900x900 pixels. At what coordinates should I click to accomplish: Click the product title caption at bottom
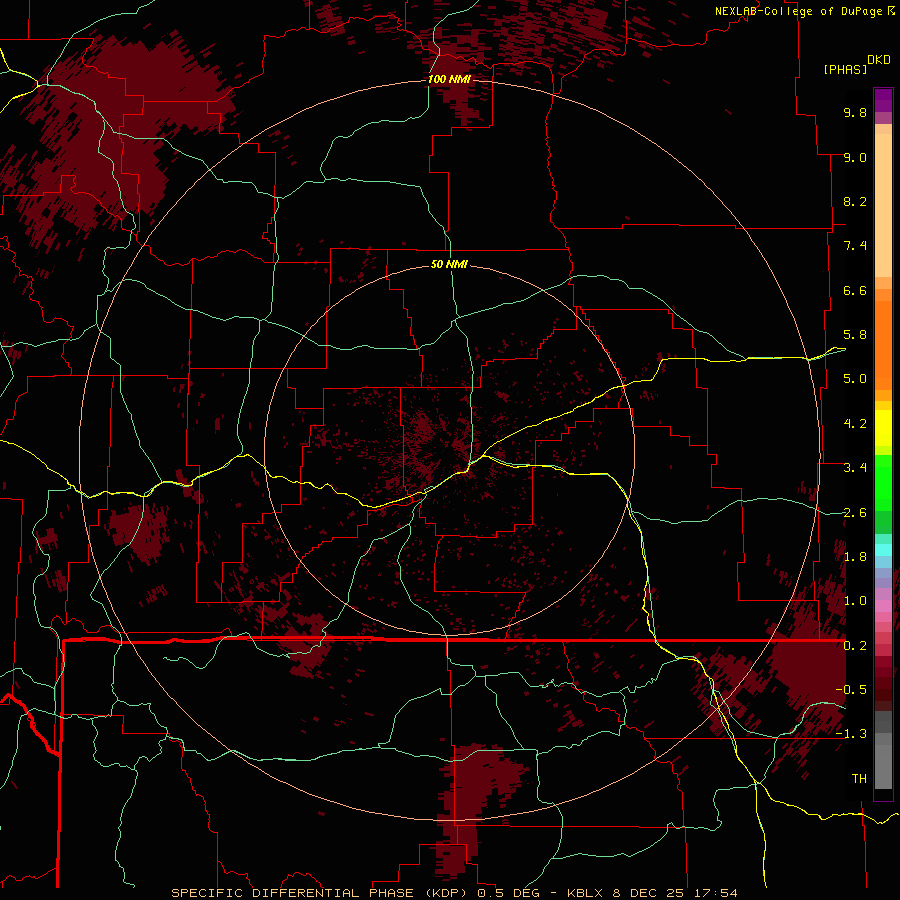pyautogui.click(x=455, y=893)
